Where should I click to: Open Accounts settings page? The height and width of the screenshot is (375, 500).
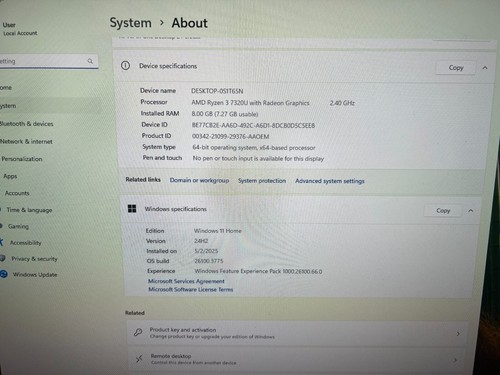coord(17,193)
